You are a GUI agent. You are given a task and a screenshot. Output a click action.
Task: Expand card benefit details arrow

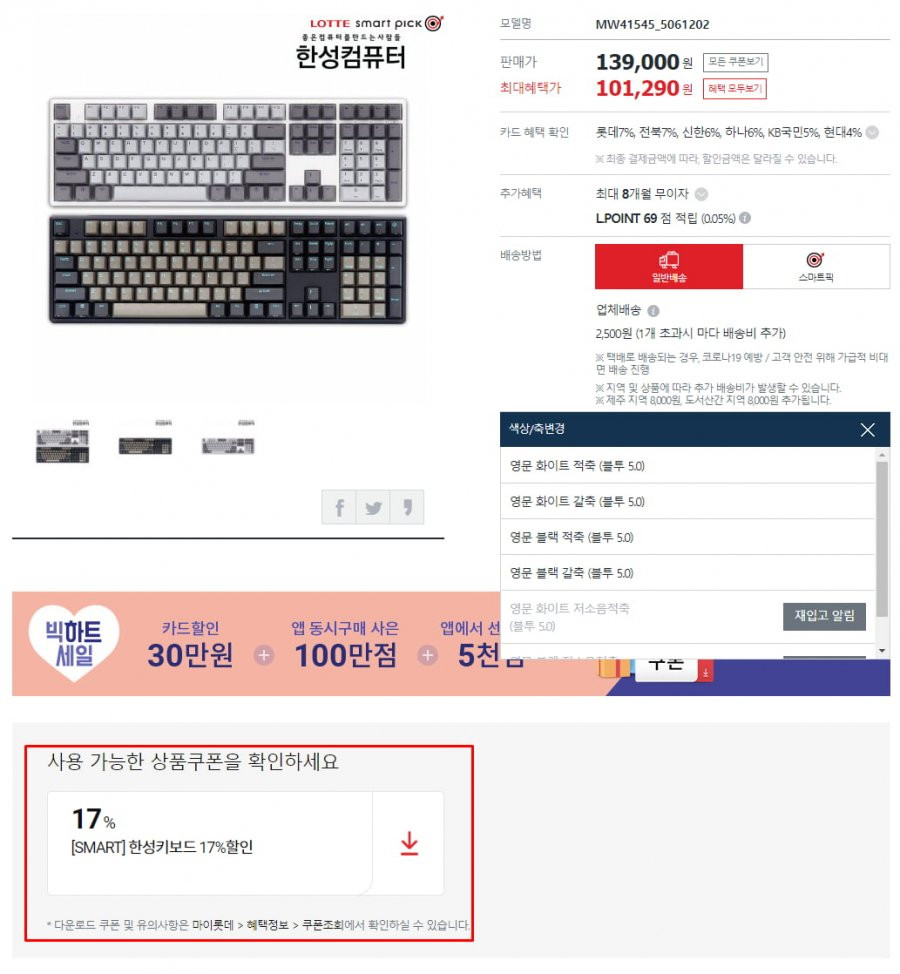[872, 132]
